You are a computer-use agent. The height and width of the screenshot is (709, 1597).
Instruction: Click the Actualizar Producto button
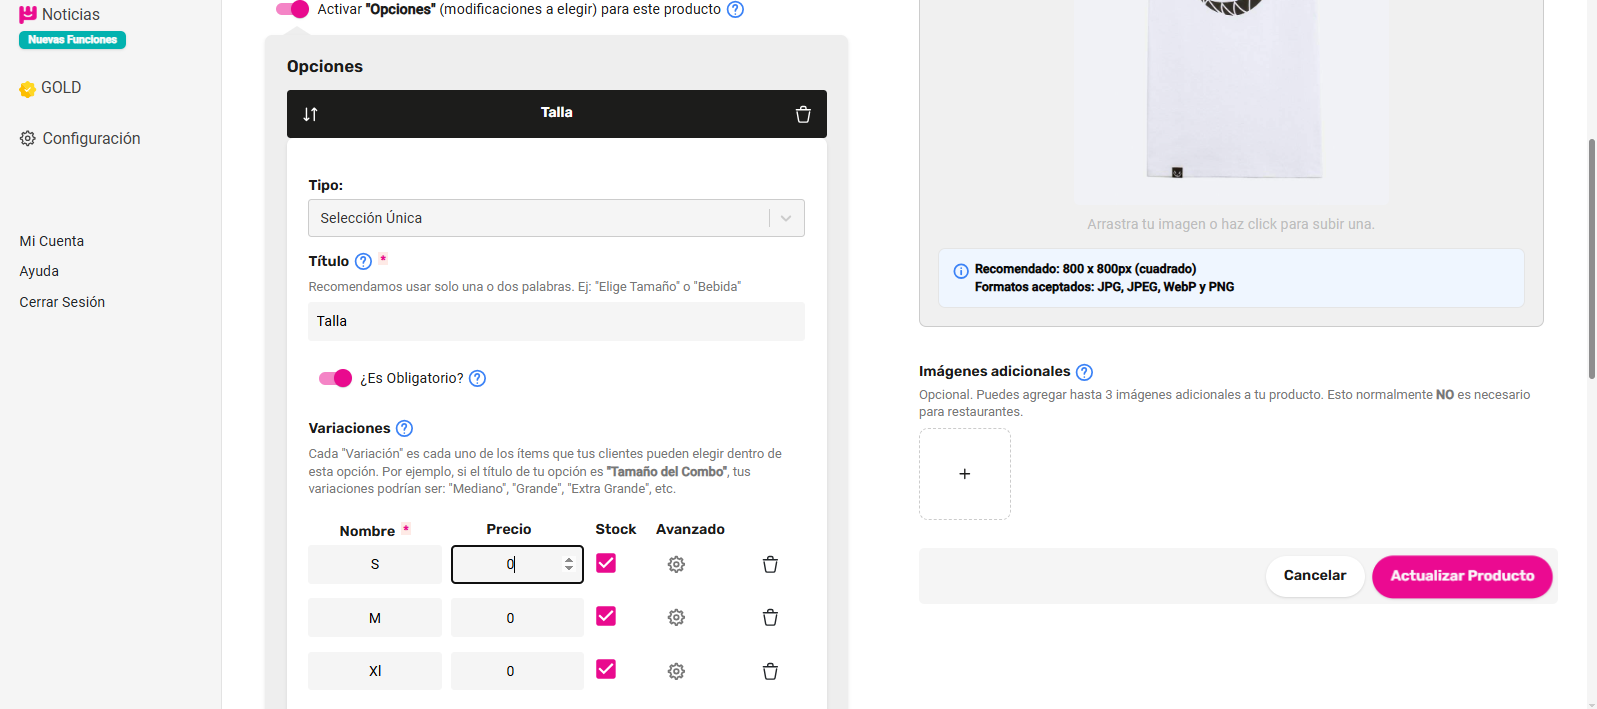coord(1461,576)
